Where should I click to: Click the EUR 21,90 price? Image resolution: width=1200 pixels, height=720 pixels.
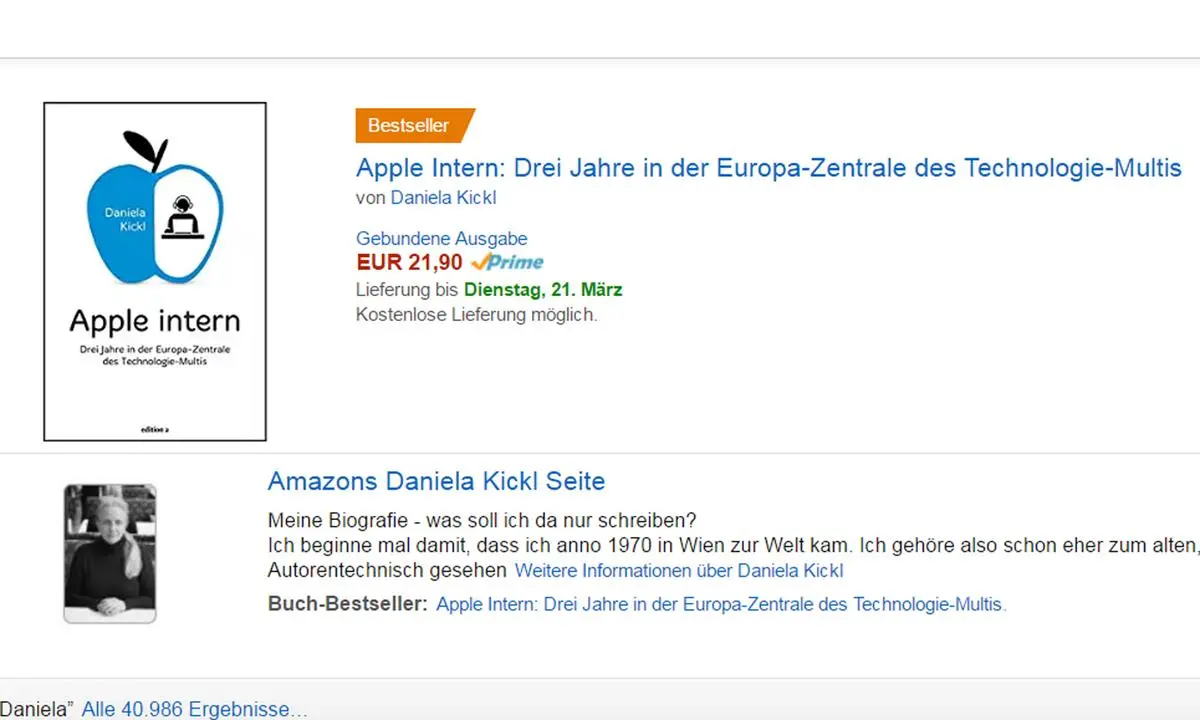click(409, 263)
